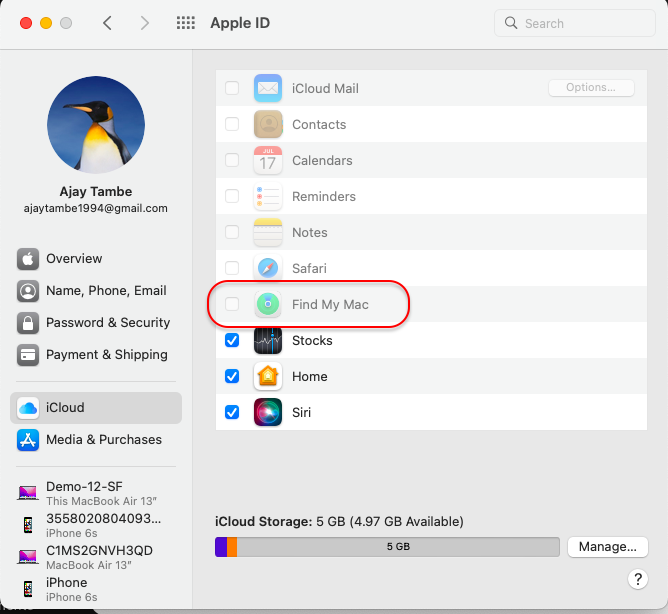Image resolution: width=668 pixels, height=614 pixels.
Task: Enable the iCloud Mail checkbox
Action: pos(232,88)
